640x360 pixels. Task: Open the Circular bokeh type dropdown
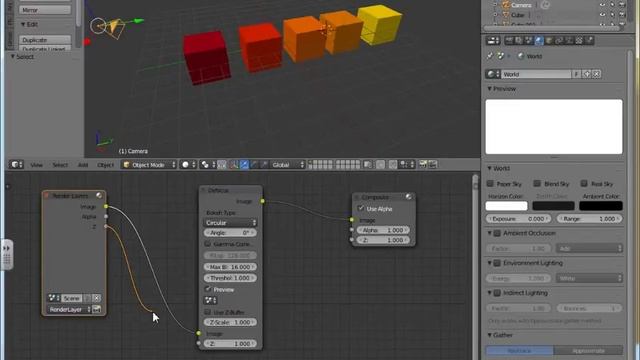click(230, 222)
